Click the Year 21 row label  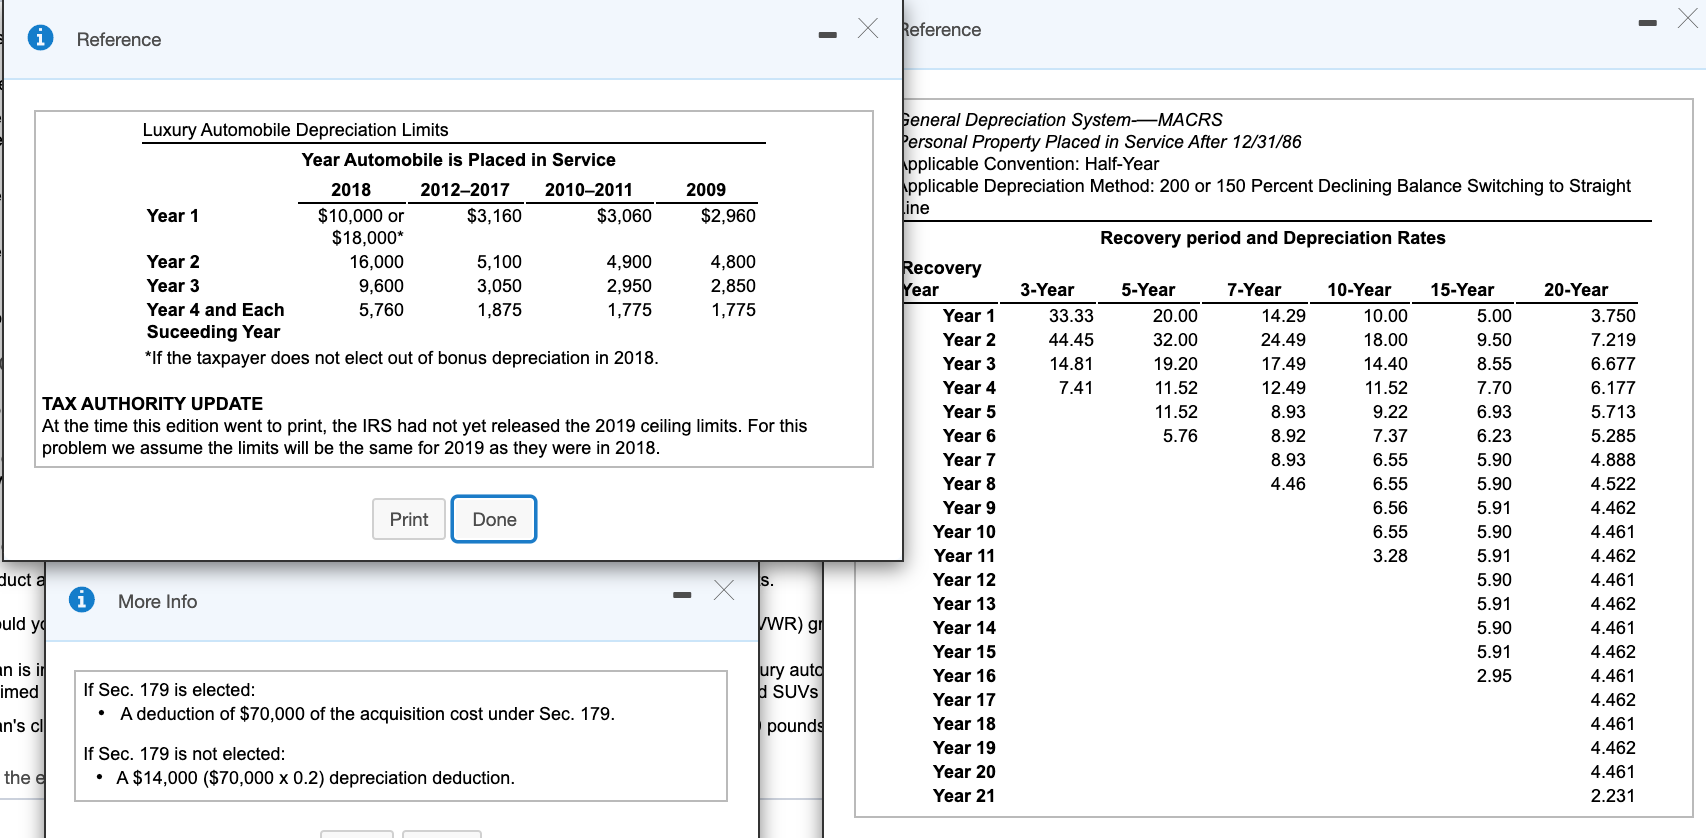964,796
